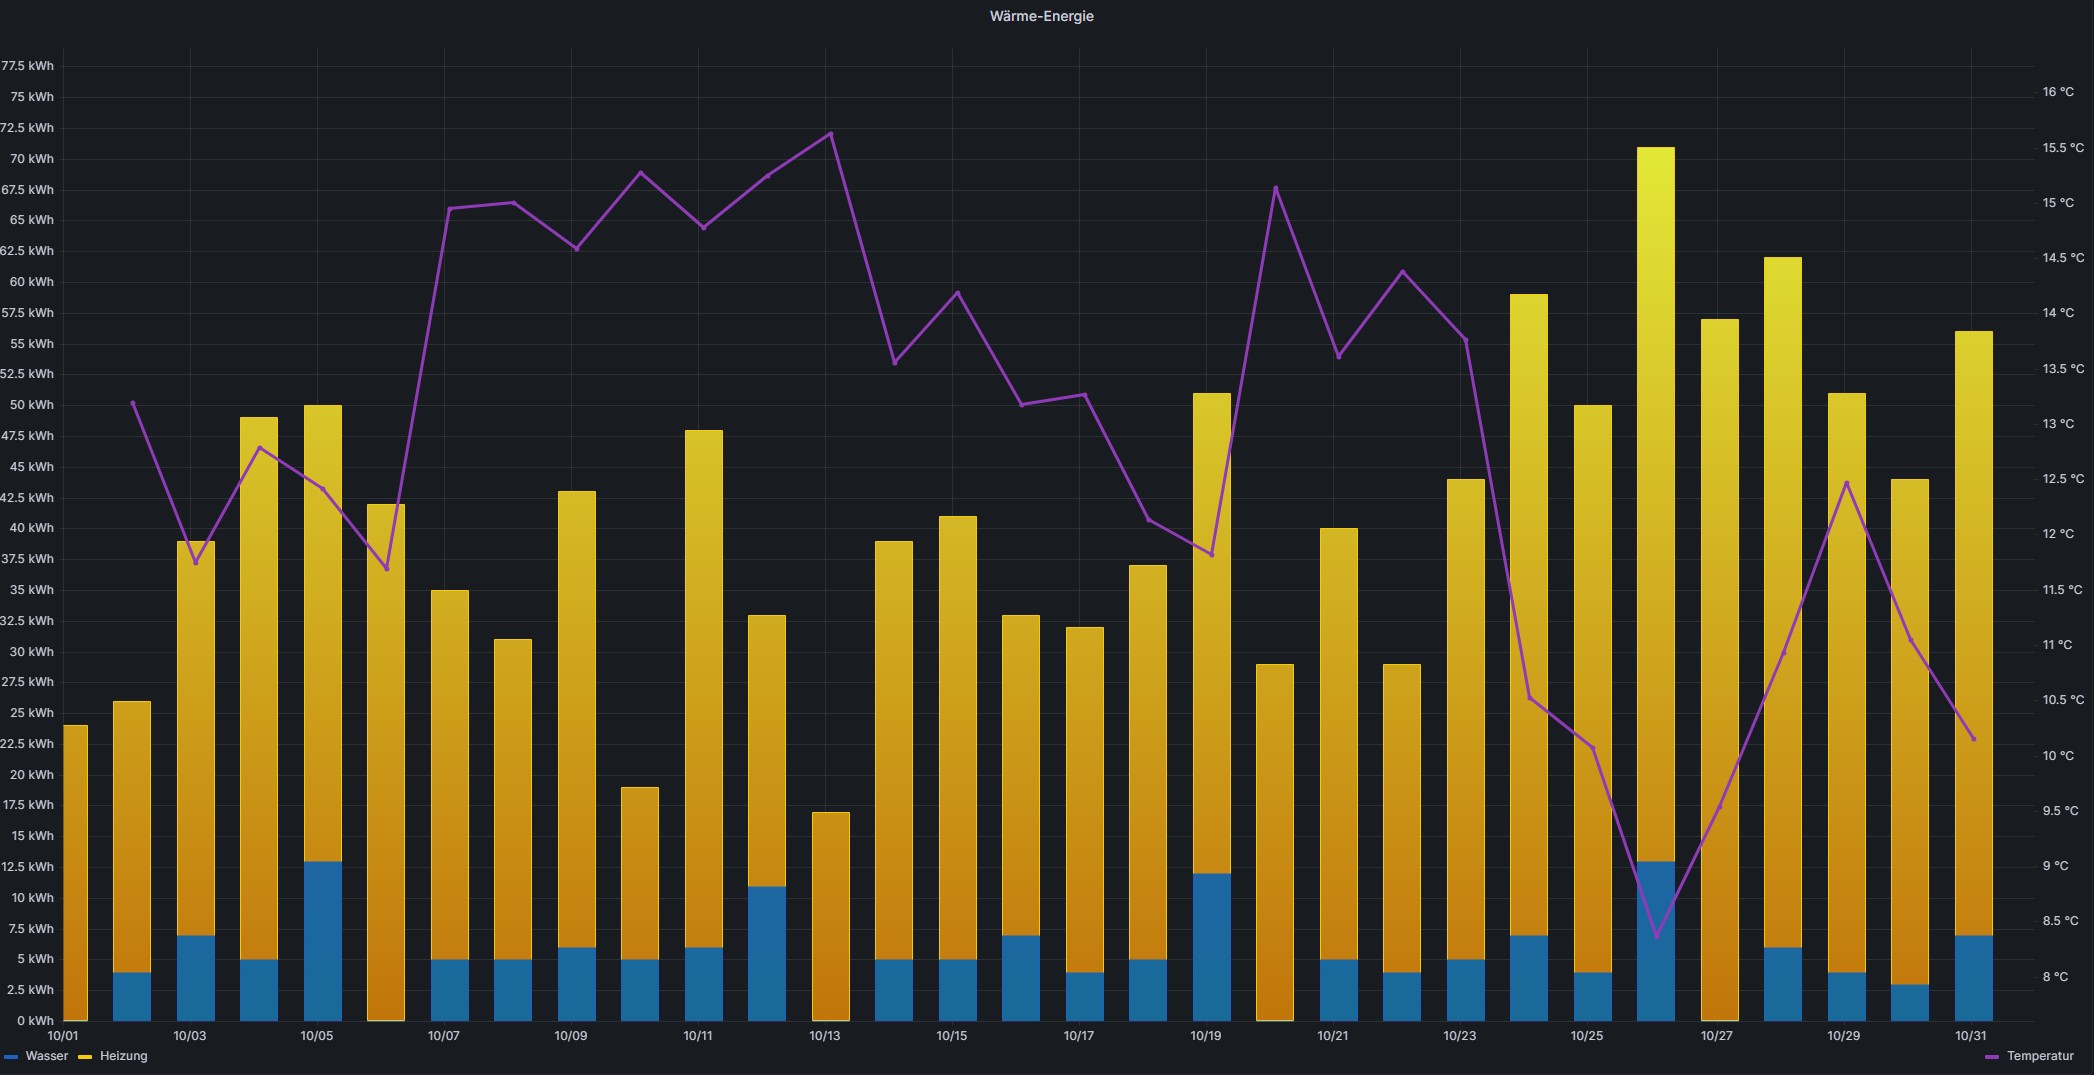Click the first Temperatur data point on 10/02
Viewport: 2094px width, 1075px height.
click(133, 403)
